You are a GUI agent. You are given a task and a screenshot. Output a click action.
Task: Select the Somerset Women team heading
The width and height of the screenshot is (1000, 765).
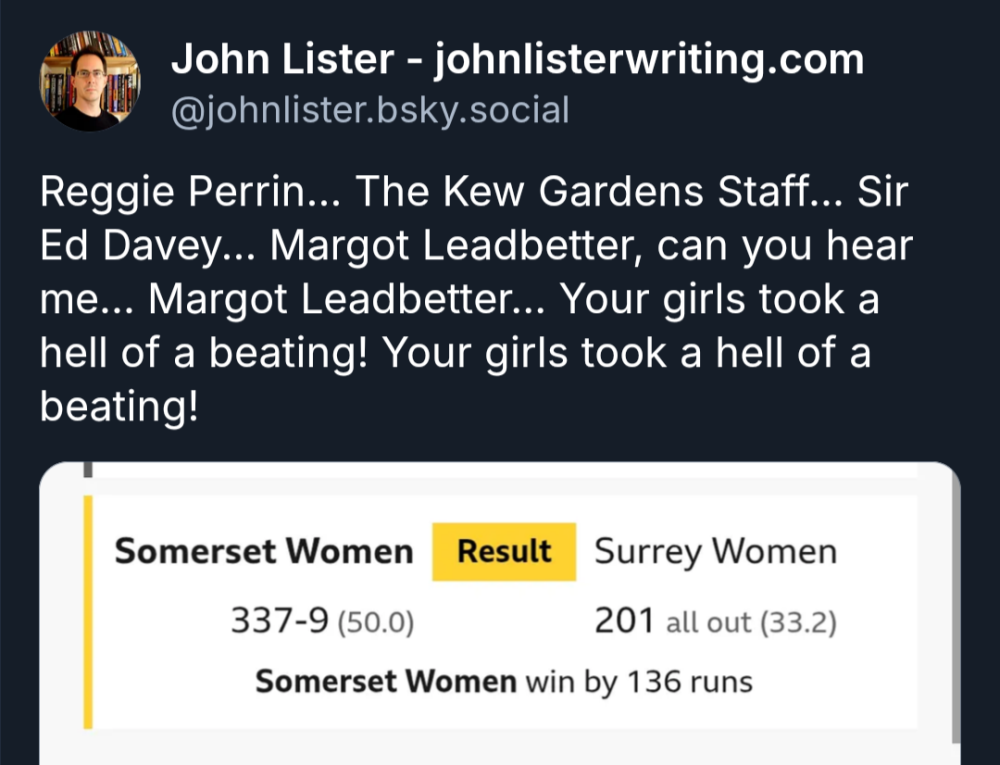coord(264,551)
